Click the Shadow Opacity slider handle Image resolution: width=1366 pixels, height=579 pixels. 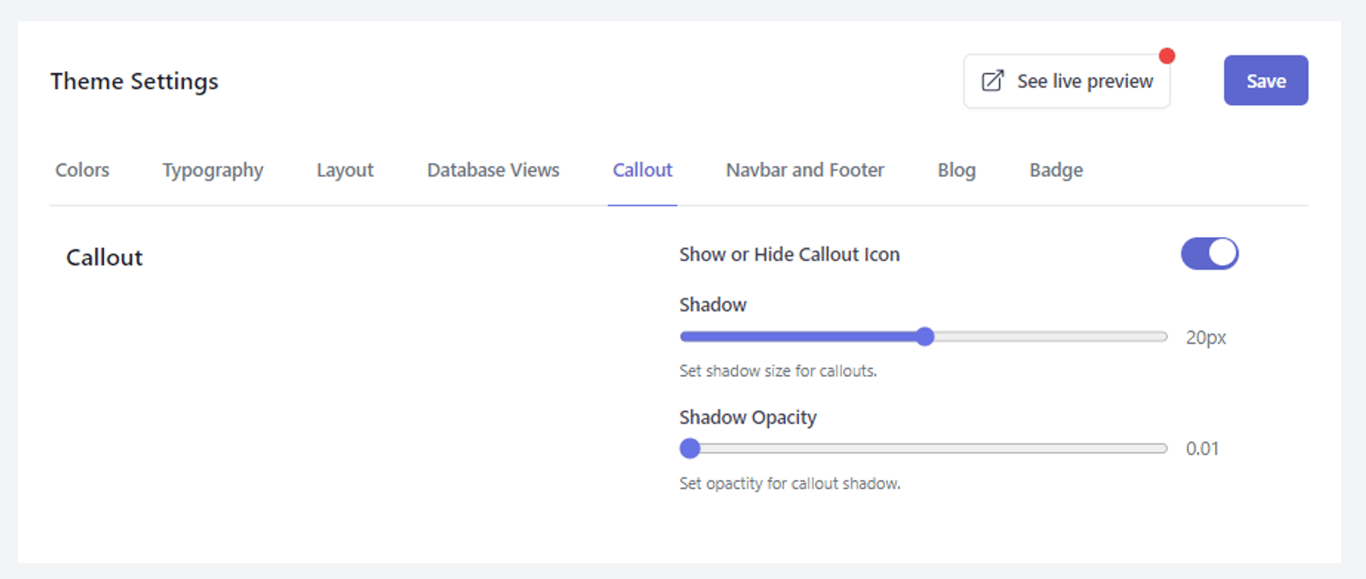tap(690, 448)
